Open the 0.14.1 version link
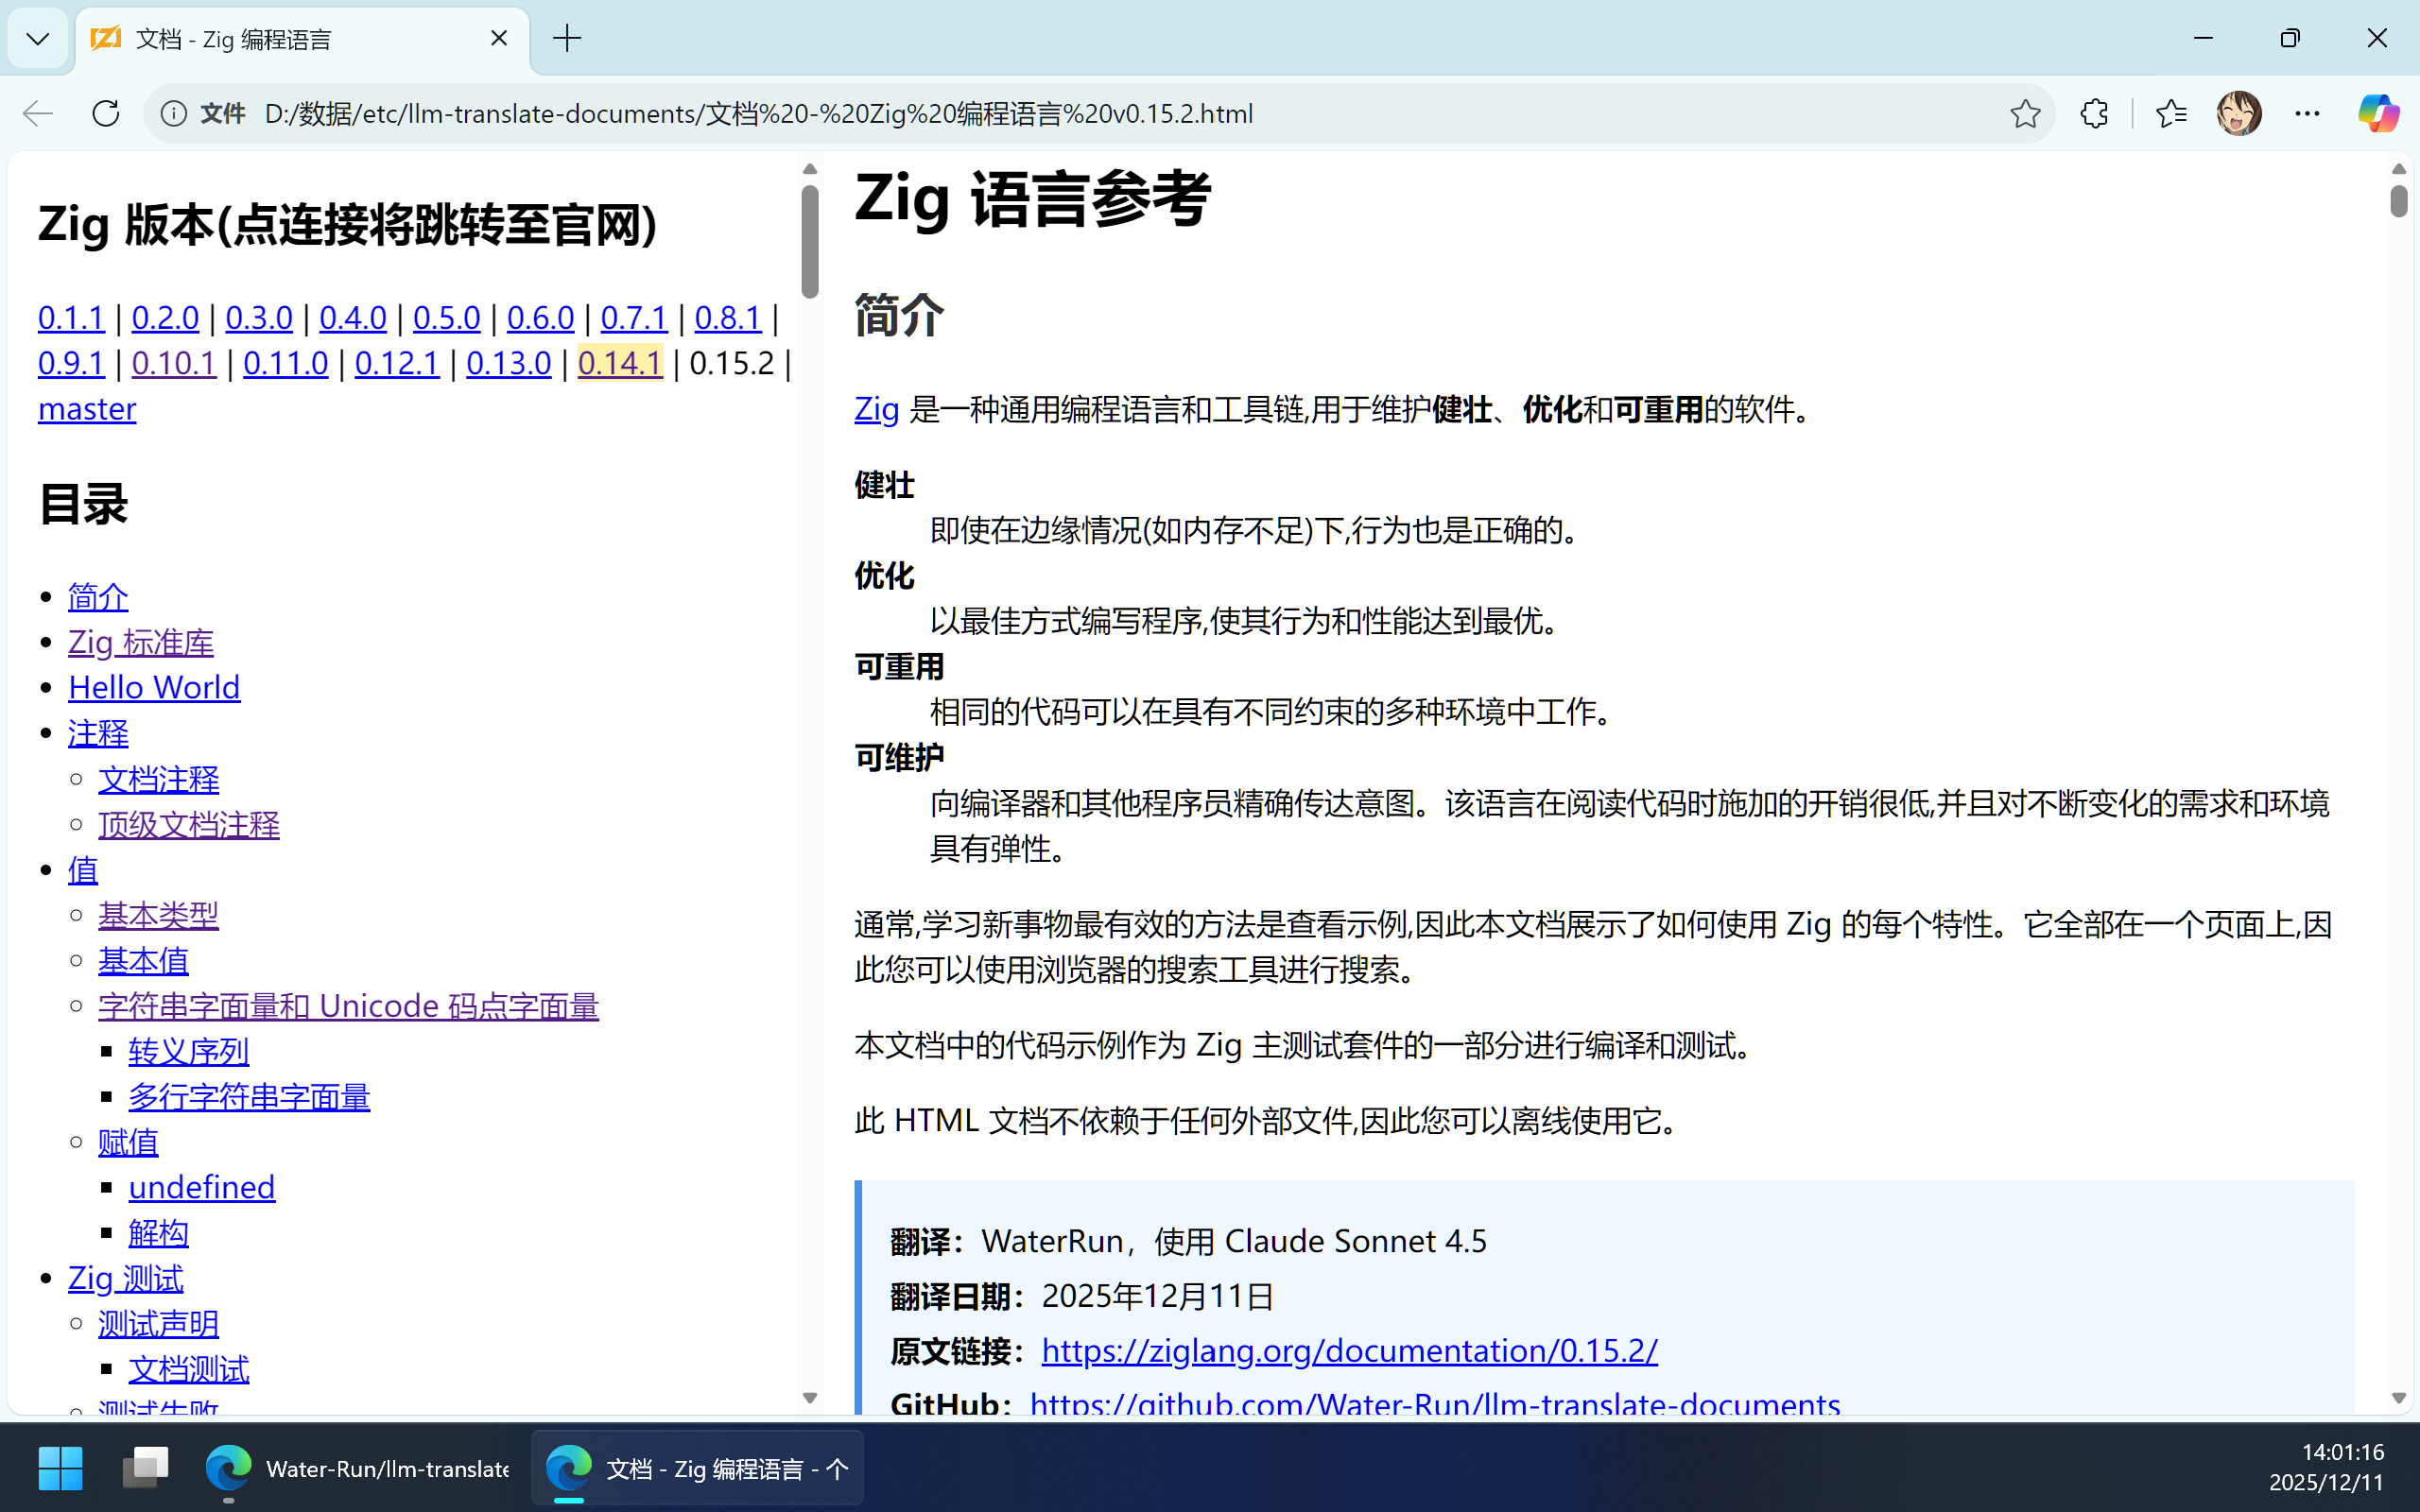2420x1512 pixels. (619, 363)
